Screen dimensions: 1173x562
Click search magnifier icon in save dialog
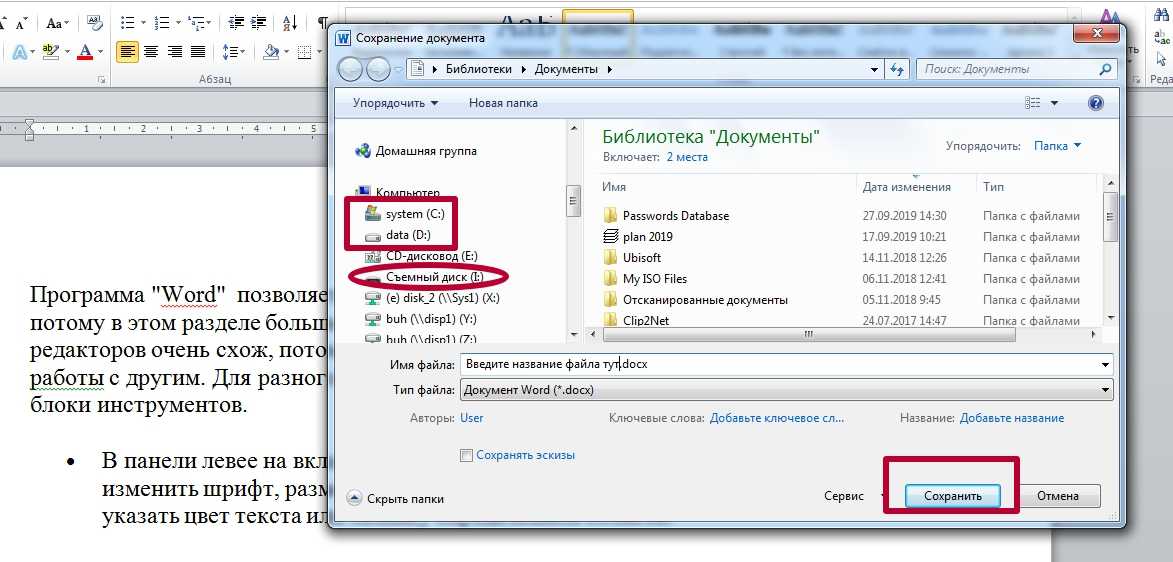1104,69
